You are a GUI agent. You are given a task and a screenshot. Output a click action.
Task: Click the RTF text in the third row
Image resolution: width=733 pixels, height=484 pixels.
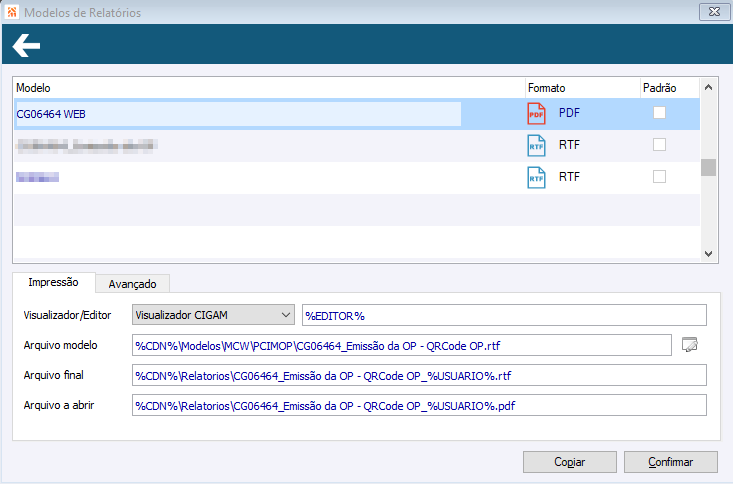pyautogui.click(x=569, y=177)
